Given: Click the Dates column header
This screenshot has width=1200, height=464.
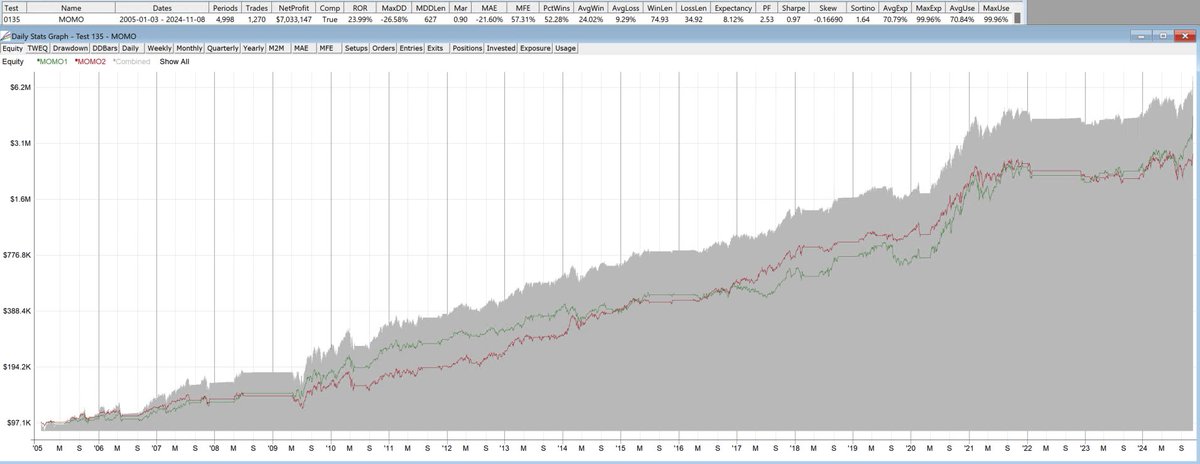Looking at the screenshot, I should point(162,8).
